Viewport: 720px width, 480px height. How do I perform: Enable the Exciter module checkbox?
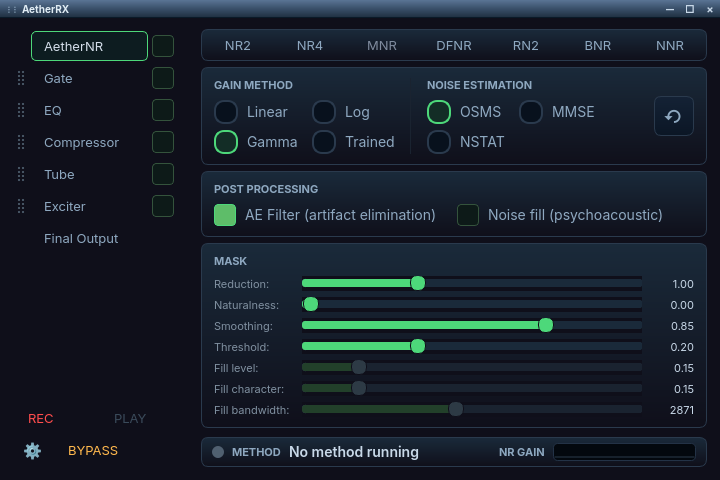[x=163, y=206]
